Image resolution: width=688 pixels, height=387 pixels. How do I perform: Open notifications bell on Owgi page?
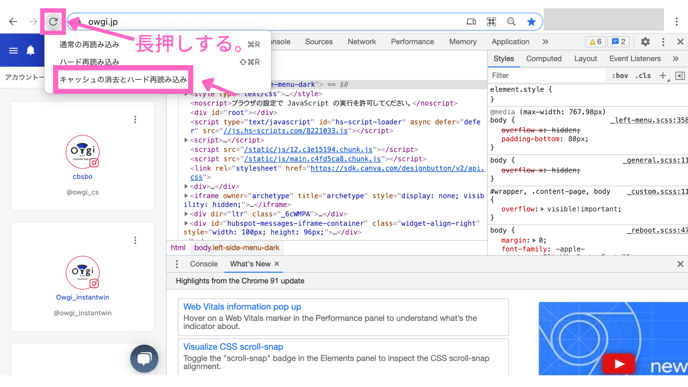(30, 50)
